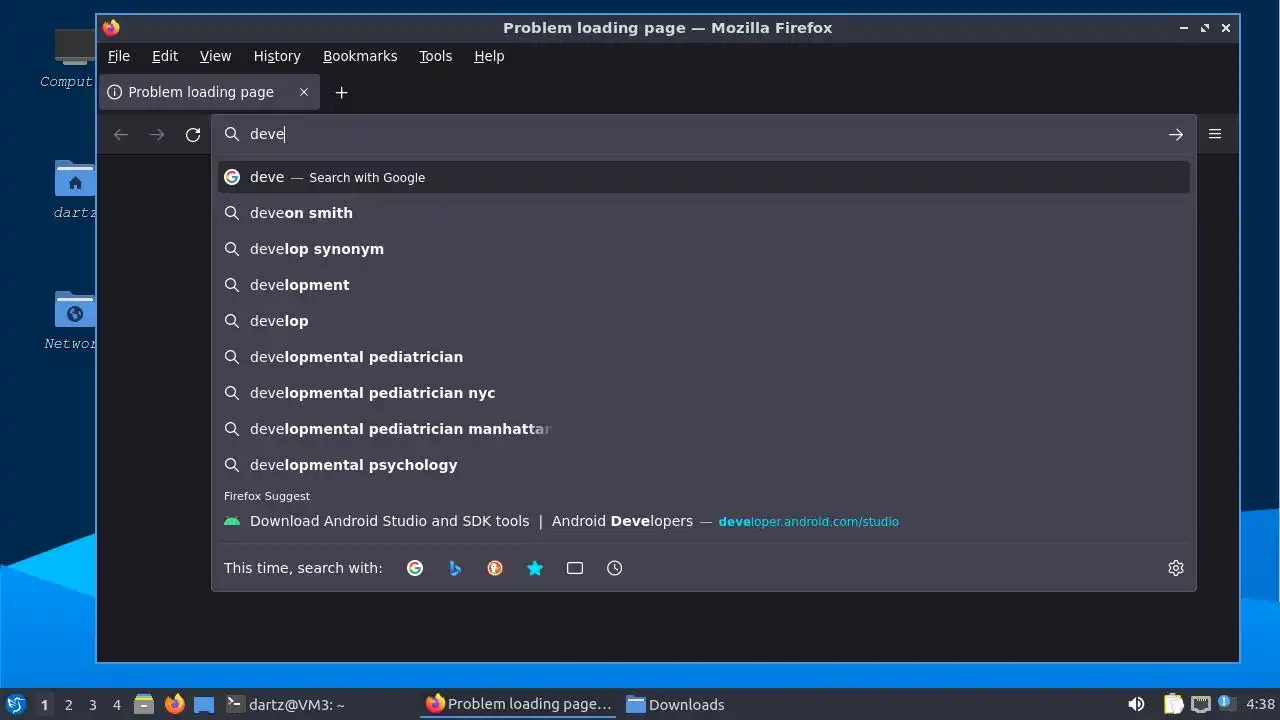The height and width of the screenshot is (720, 1280).
Task: Click the Problem loading page taskbar entry
Action: [519, 704]
